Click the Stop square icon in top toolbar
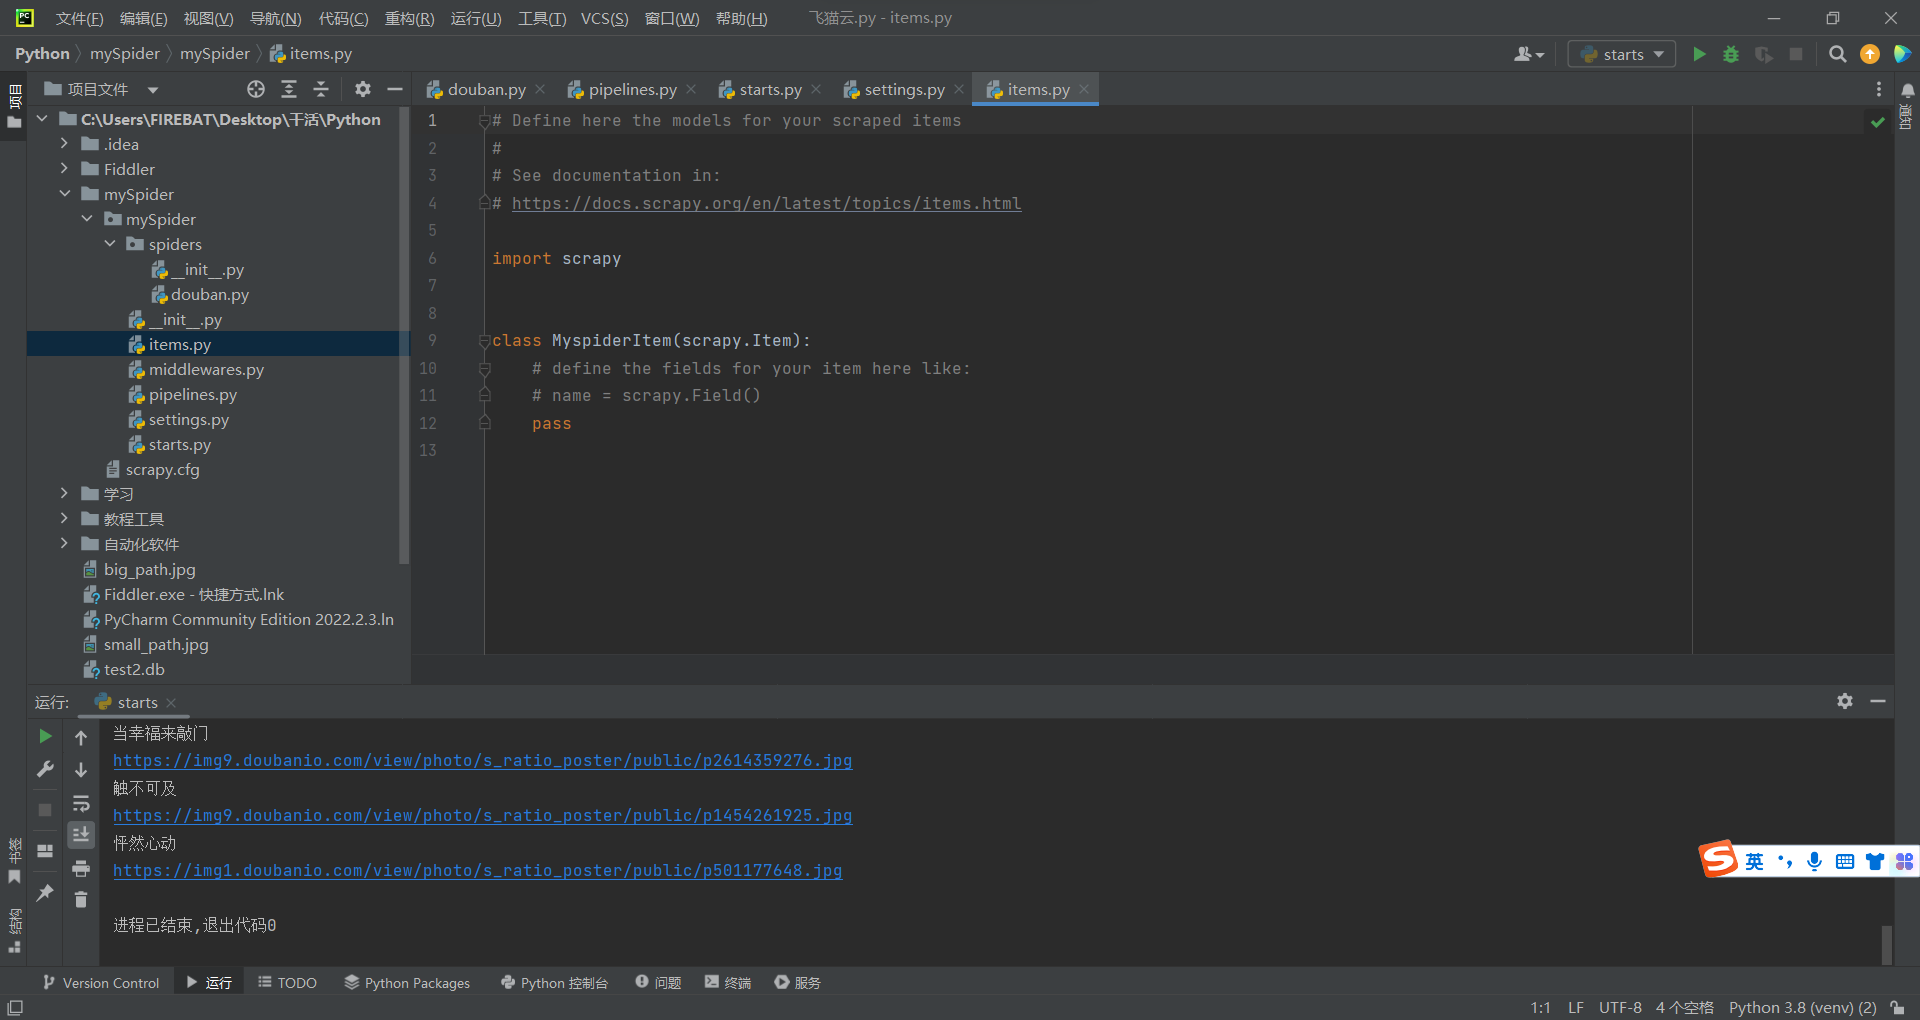 [x=1796, y=54]
